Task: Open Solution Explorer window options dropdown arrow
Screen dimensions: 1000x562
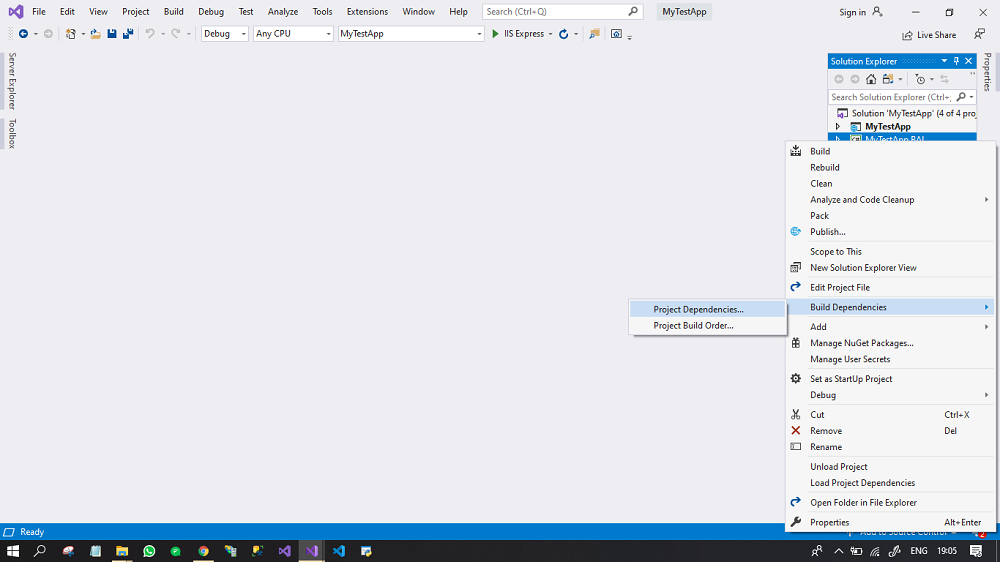Action: tap(945, 61)
